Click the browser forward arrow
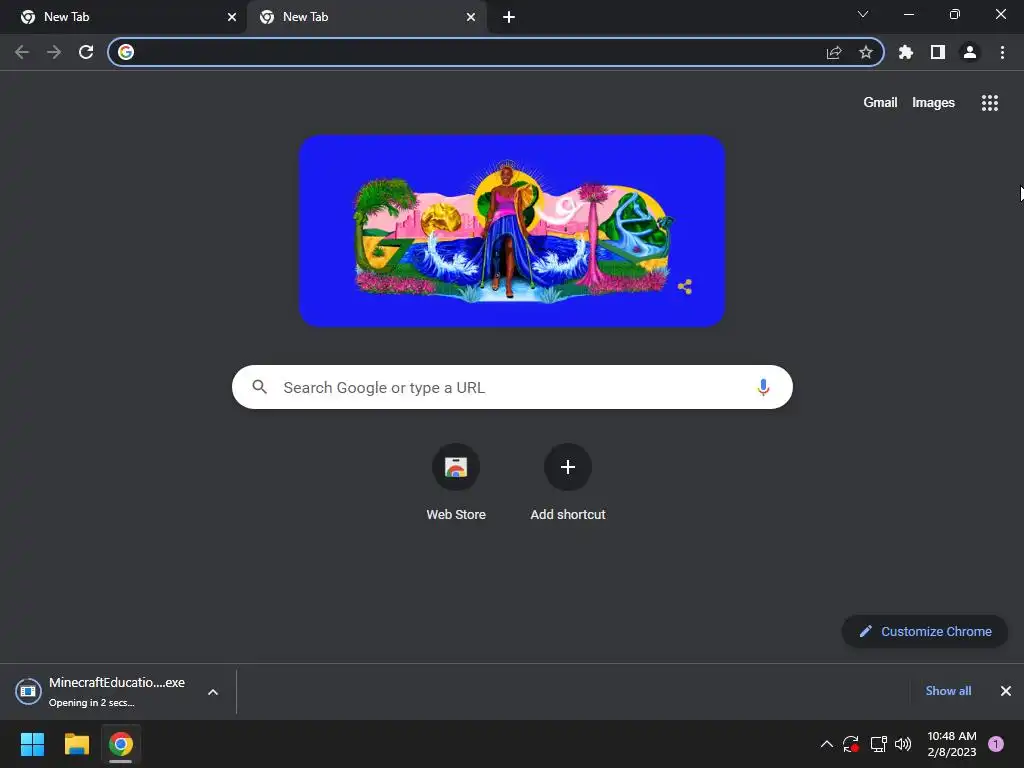This screenshot has height=768, width=1024. (54, 52)
